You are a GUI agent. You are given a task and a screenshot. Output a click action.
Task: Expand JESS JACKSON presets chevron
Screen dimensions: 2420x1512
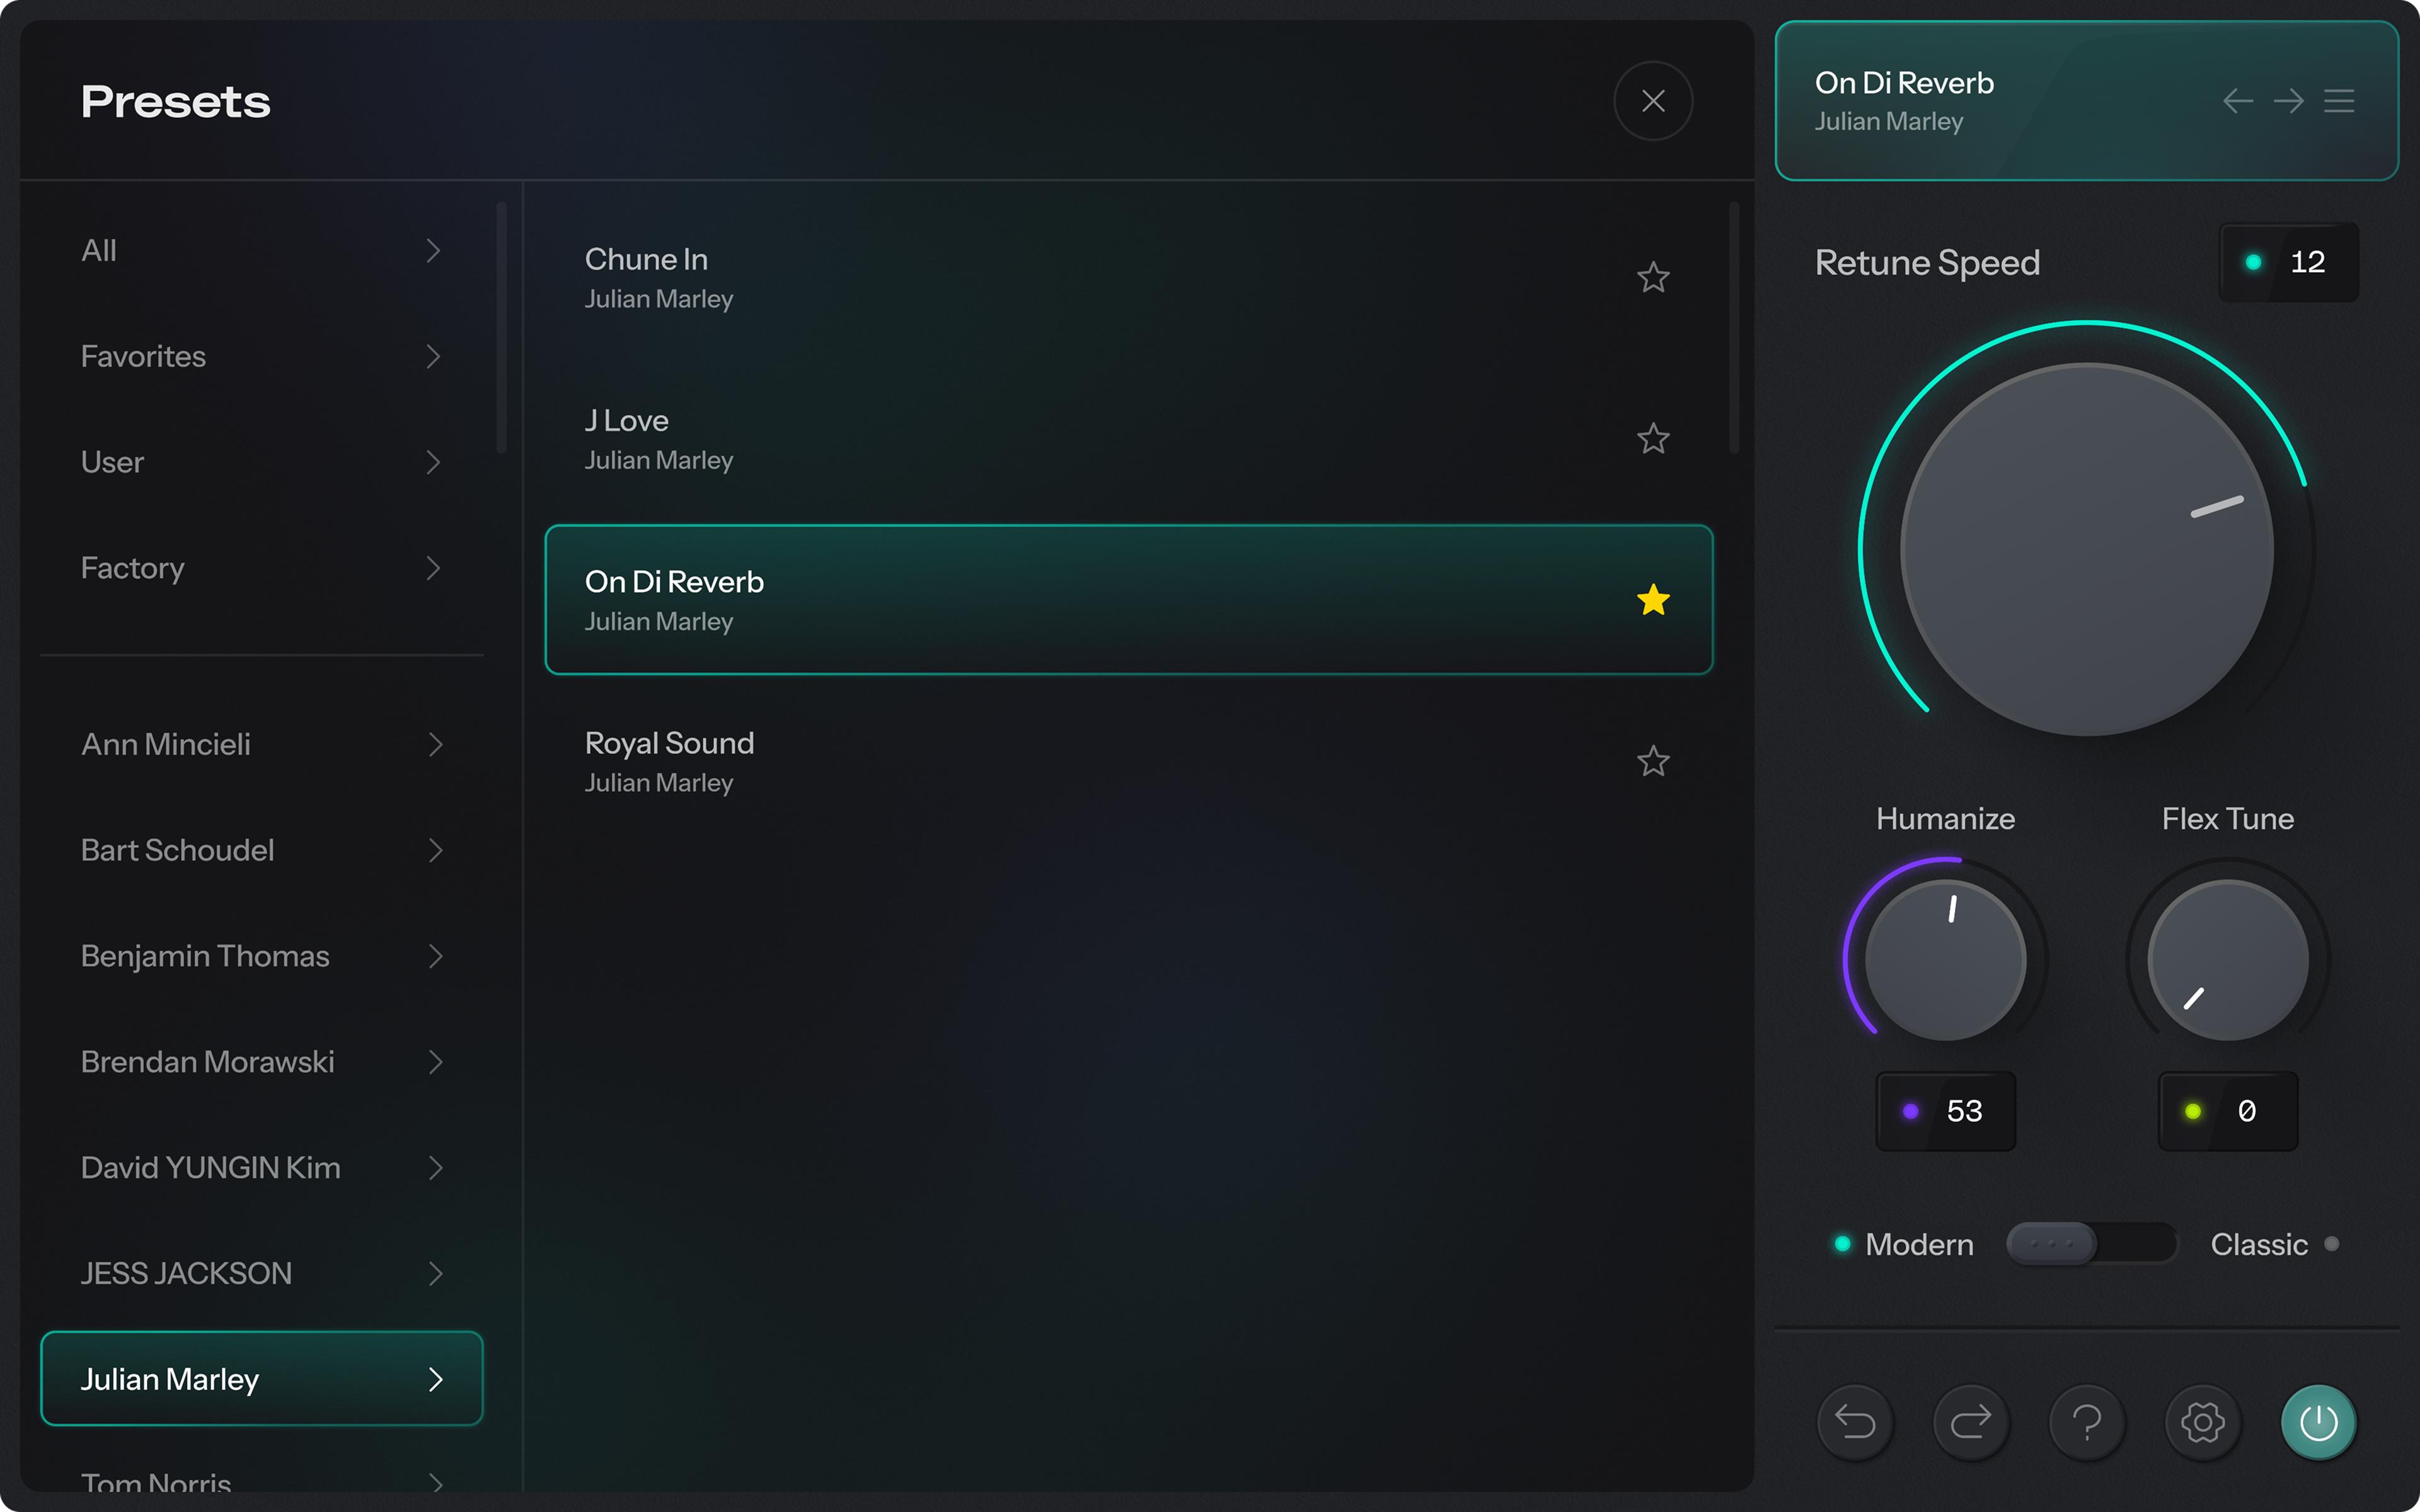coord(435,1274)
